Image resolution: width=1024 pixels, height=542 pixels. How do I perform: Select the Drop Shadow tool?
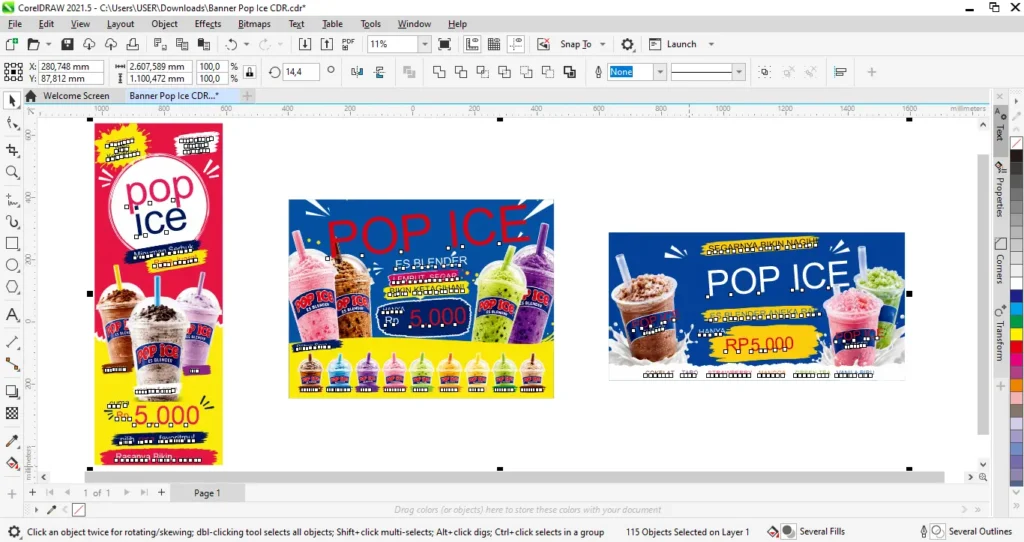pyautogui.click(x=12, y=392)
